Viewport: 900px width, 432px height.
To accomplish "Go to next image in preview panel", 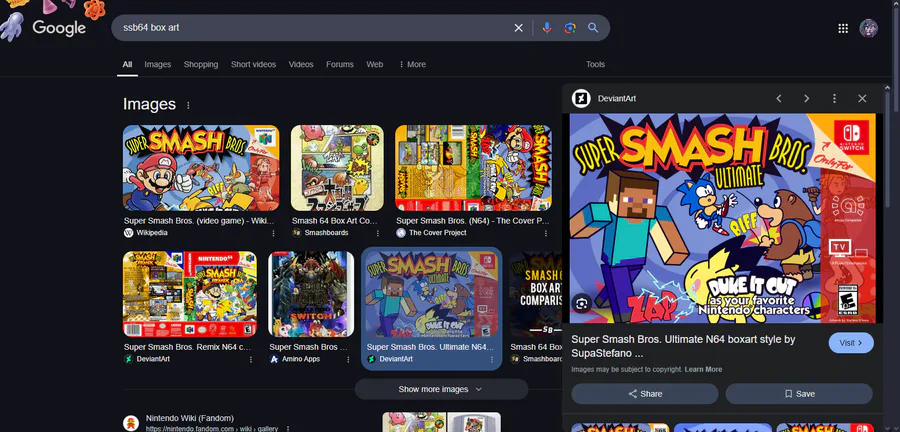I will click(806, 99).
